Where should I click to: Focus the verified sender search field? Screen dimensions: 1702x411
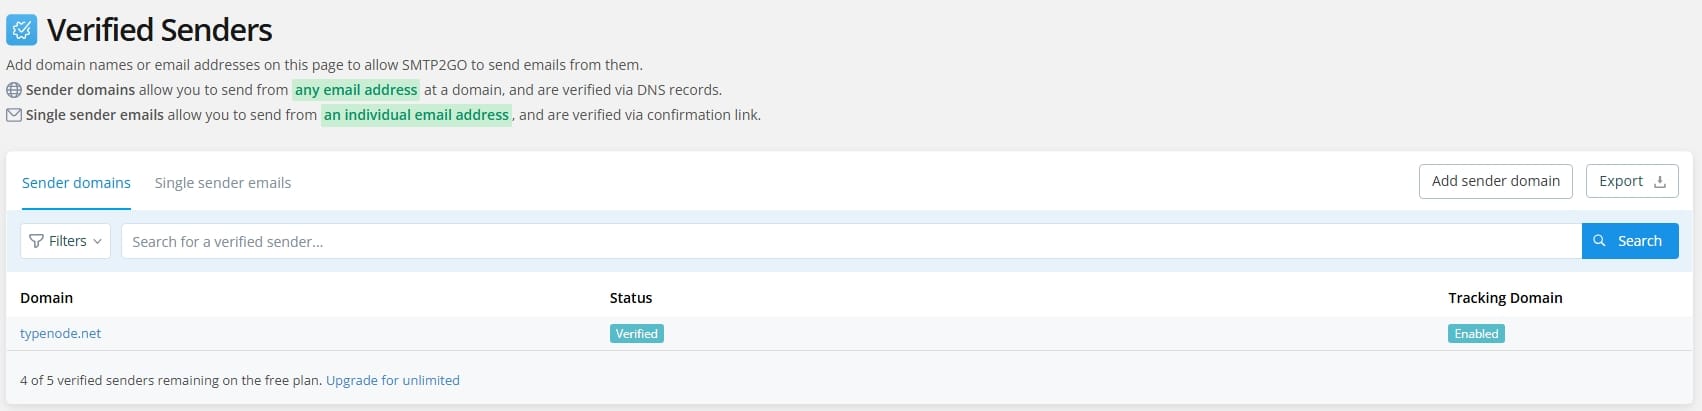(x=850, y=241)
